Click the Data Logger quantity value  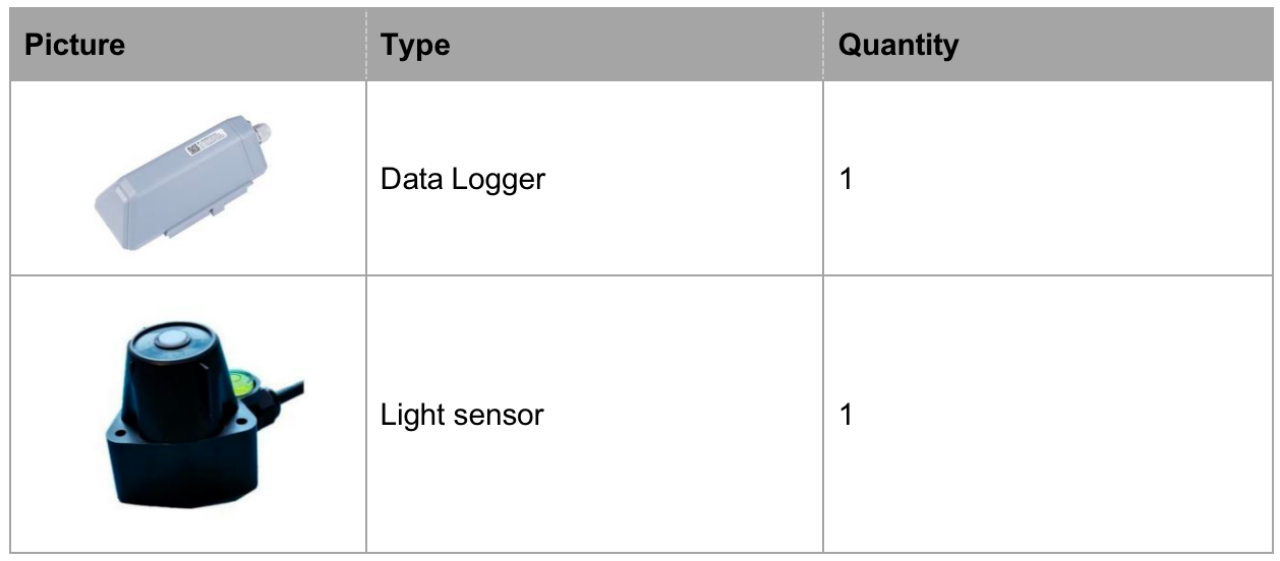(846, 183)
